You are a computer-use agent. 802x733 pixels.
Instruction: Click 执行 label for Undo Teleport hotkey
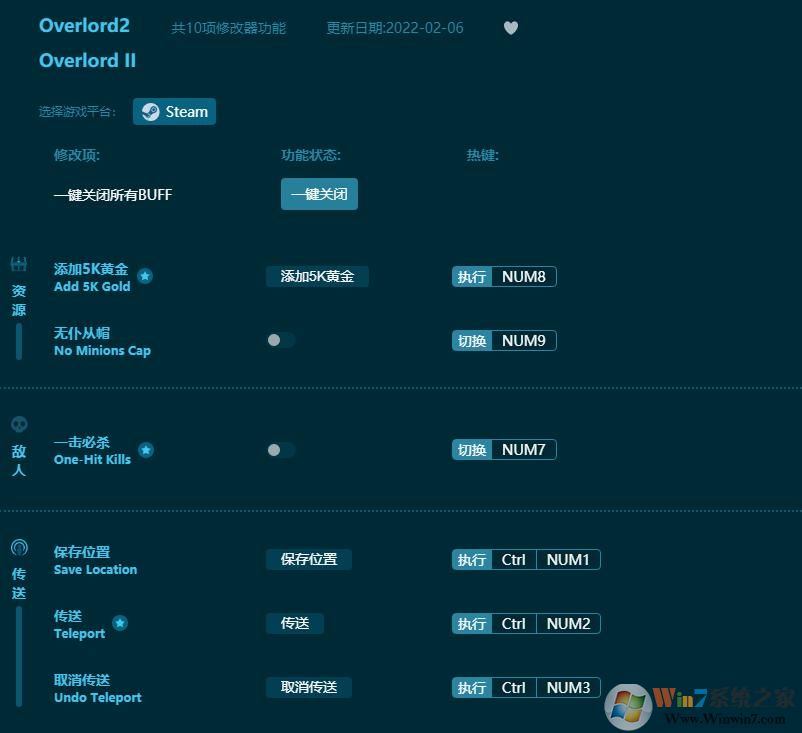472,687
